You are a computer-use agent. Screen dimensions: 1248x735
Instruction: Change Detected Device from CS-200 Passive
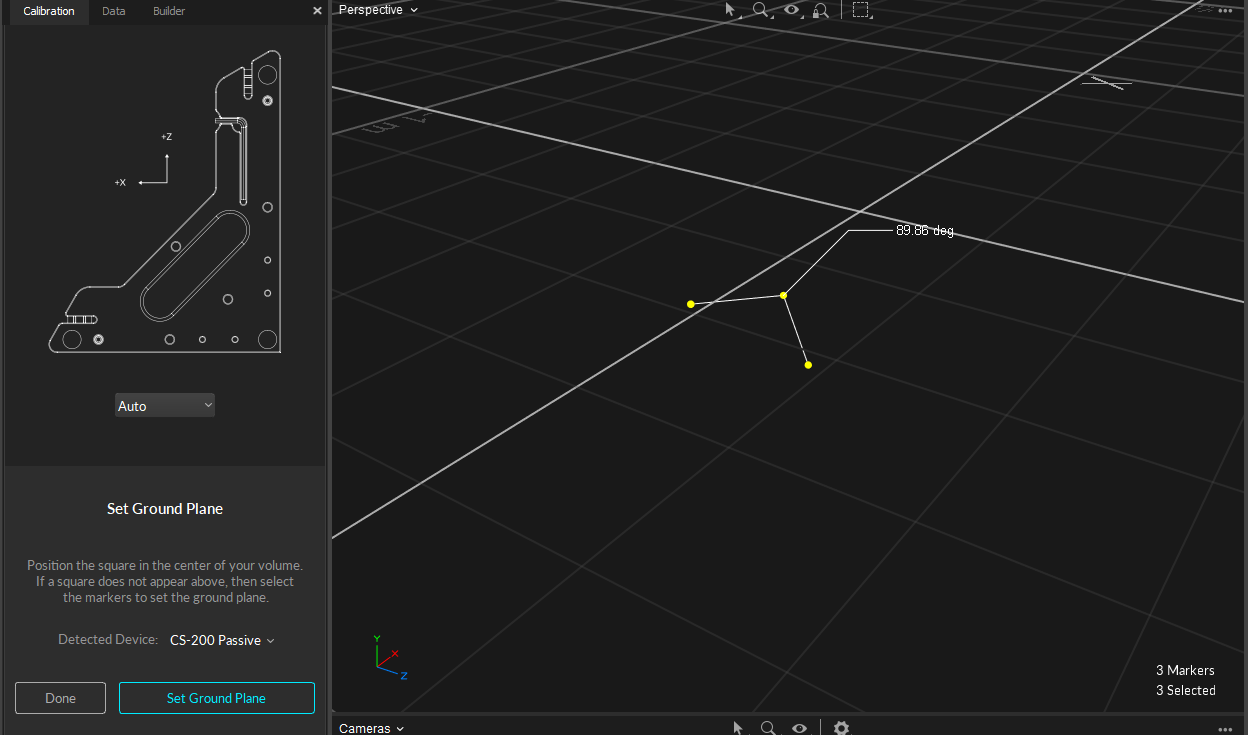pyautogui.click(x=222, y=640)
